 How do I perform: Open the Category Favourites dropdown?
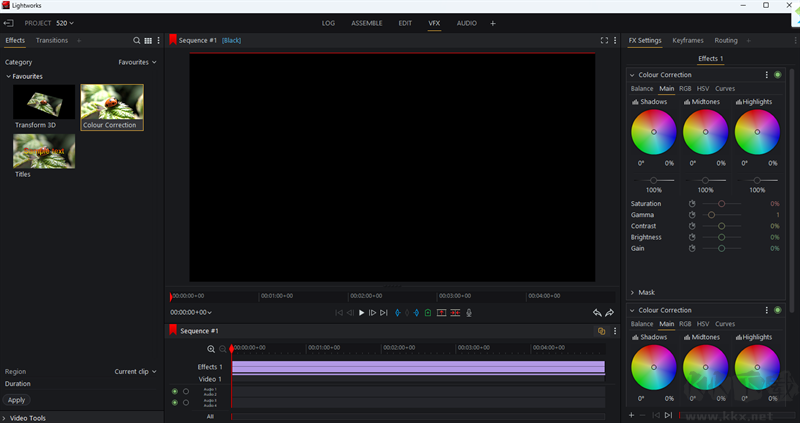(137, 62)
